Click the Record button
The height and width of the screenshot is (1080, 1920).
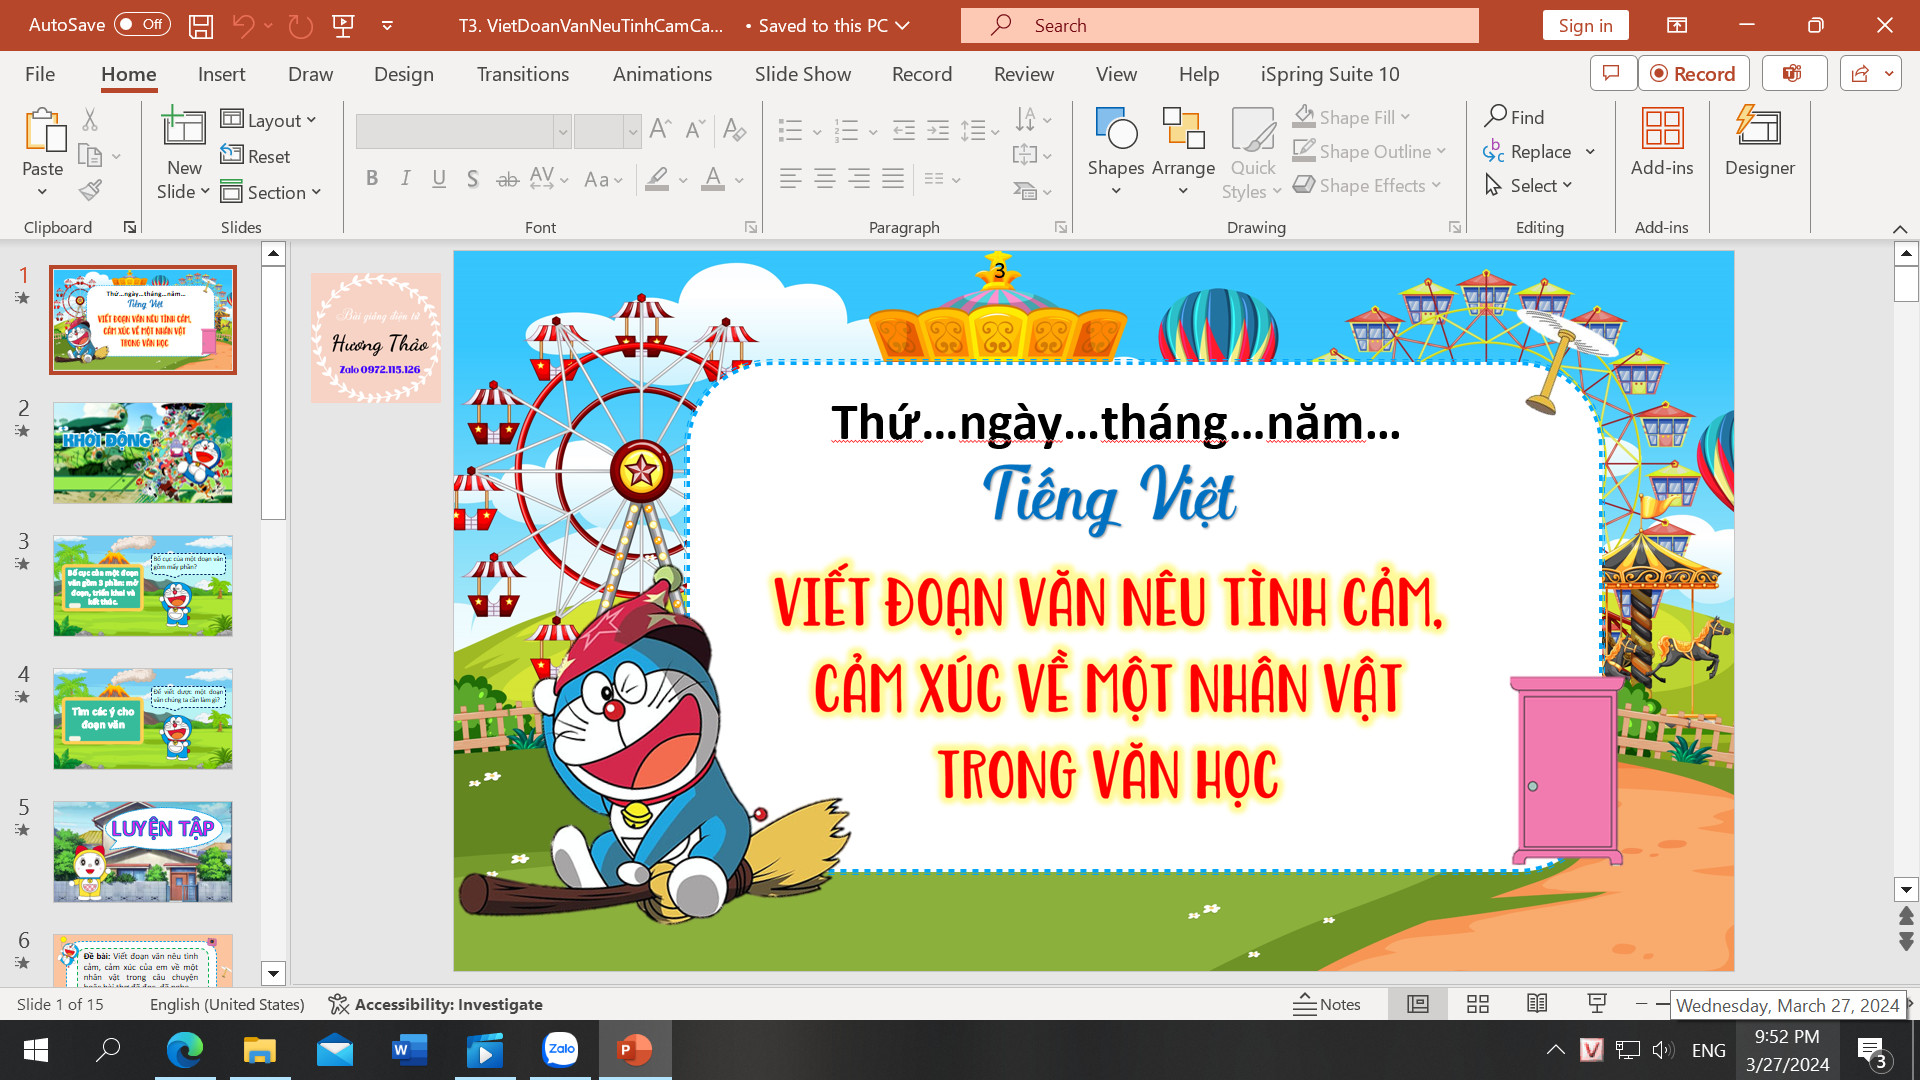click(x=1693, y=73)
